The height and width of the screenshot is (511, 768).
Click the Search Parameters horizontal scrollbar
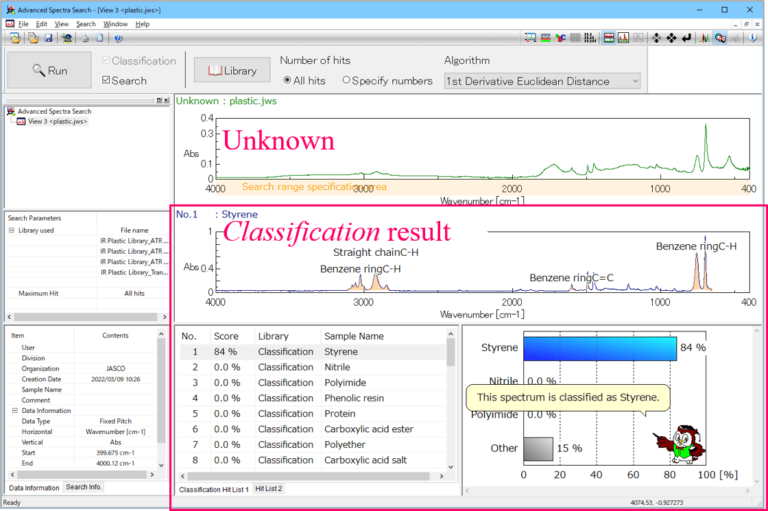(87, 317)
